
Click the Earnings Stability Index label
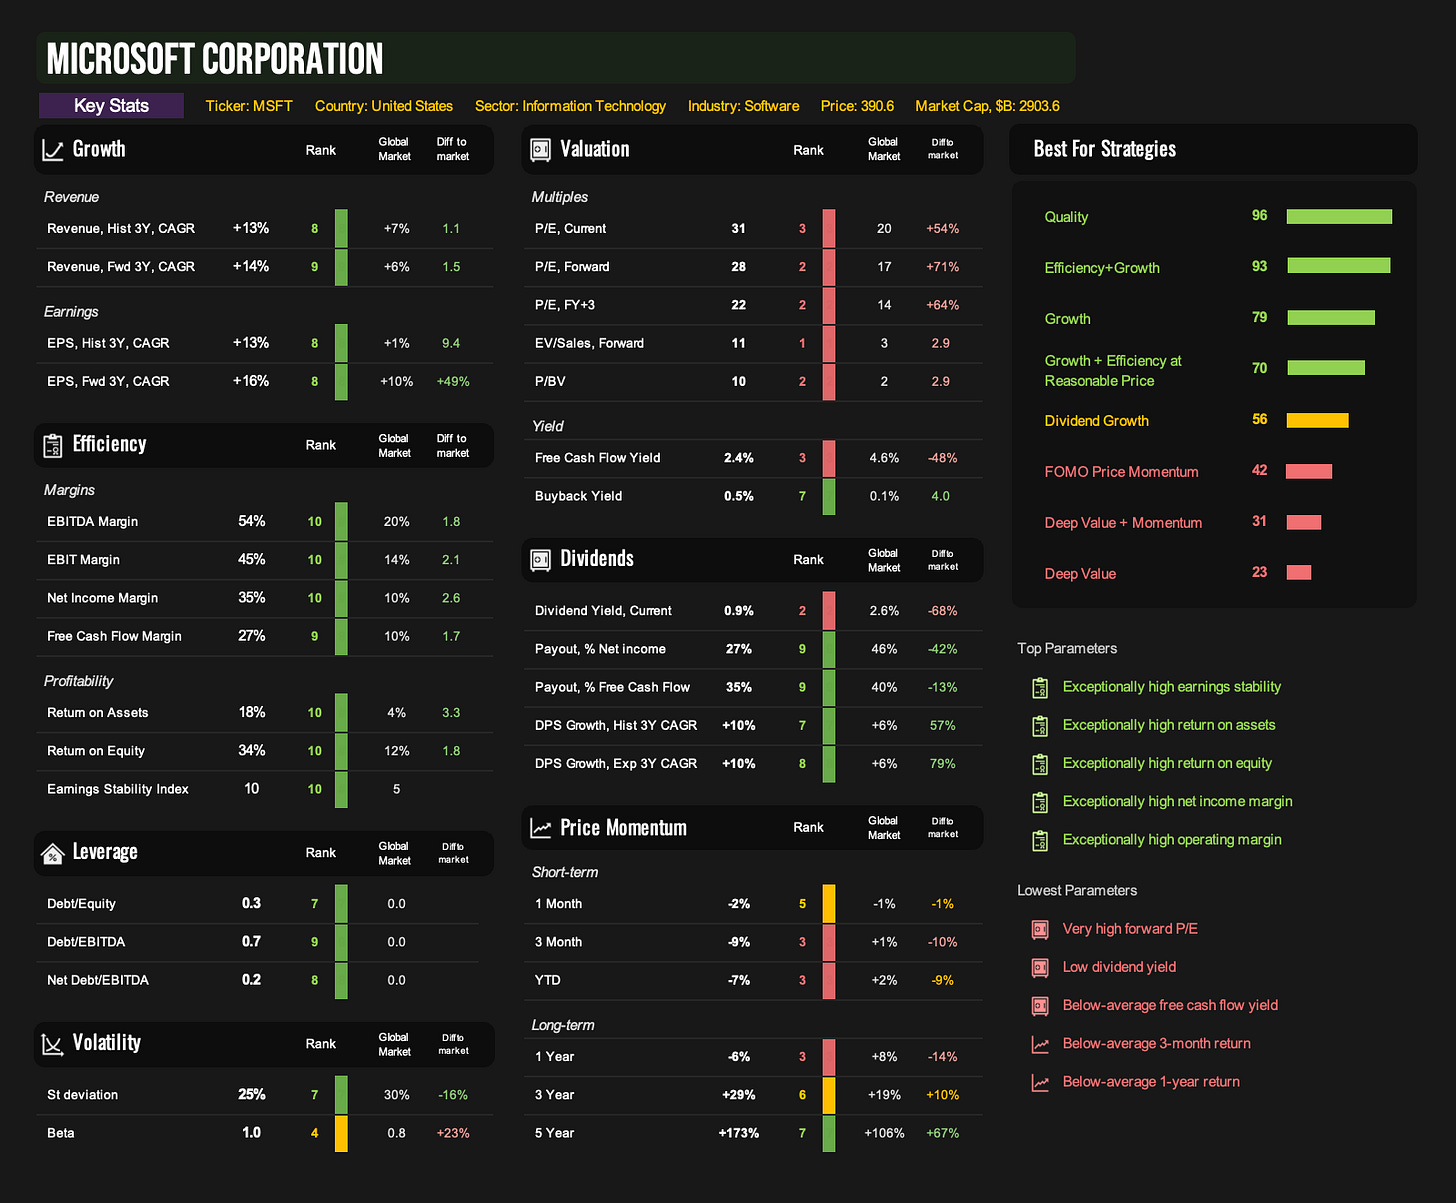click(118, 789)
